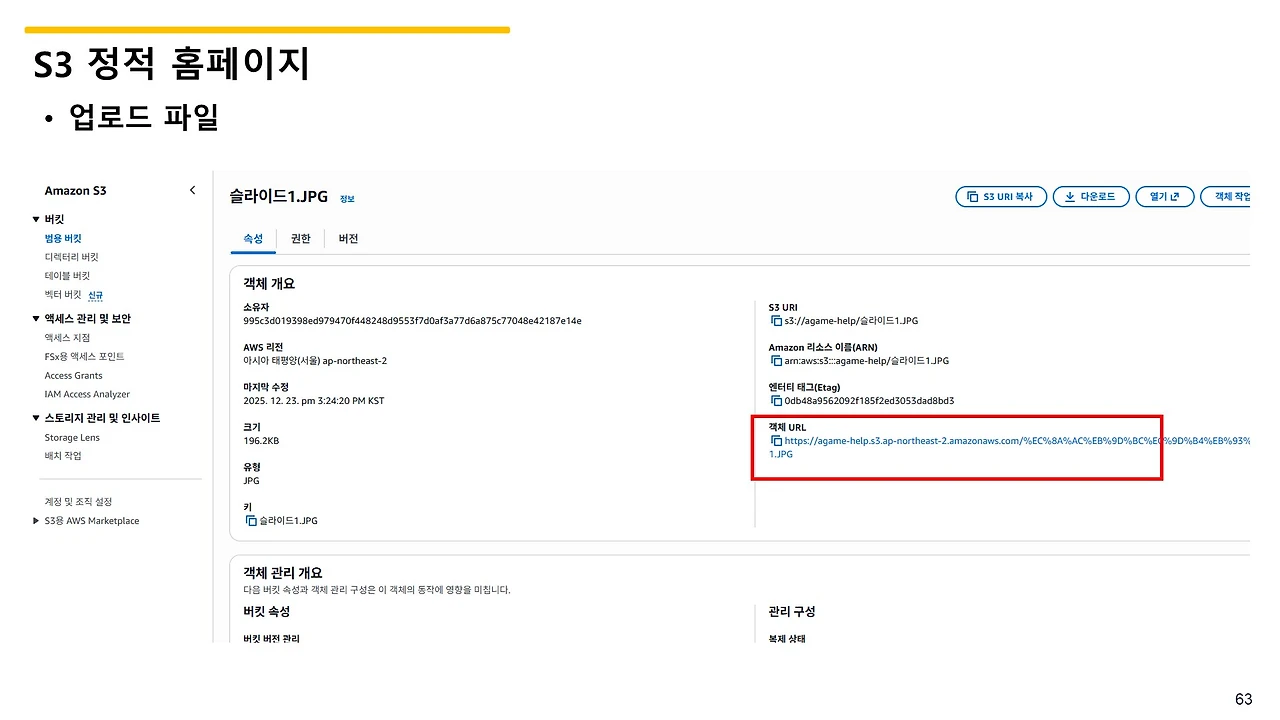The image size is (1280, 720).
Task: Click the 객체 개요 section heading
Action: click(269, 284)
